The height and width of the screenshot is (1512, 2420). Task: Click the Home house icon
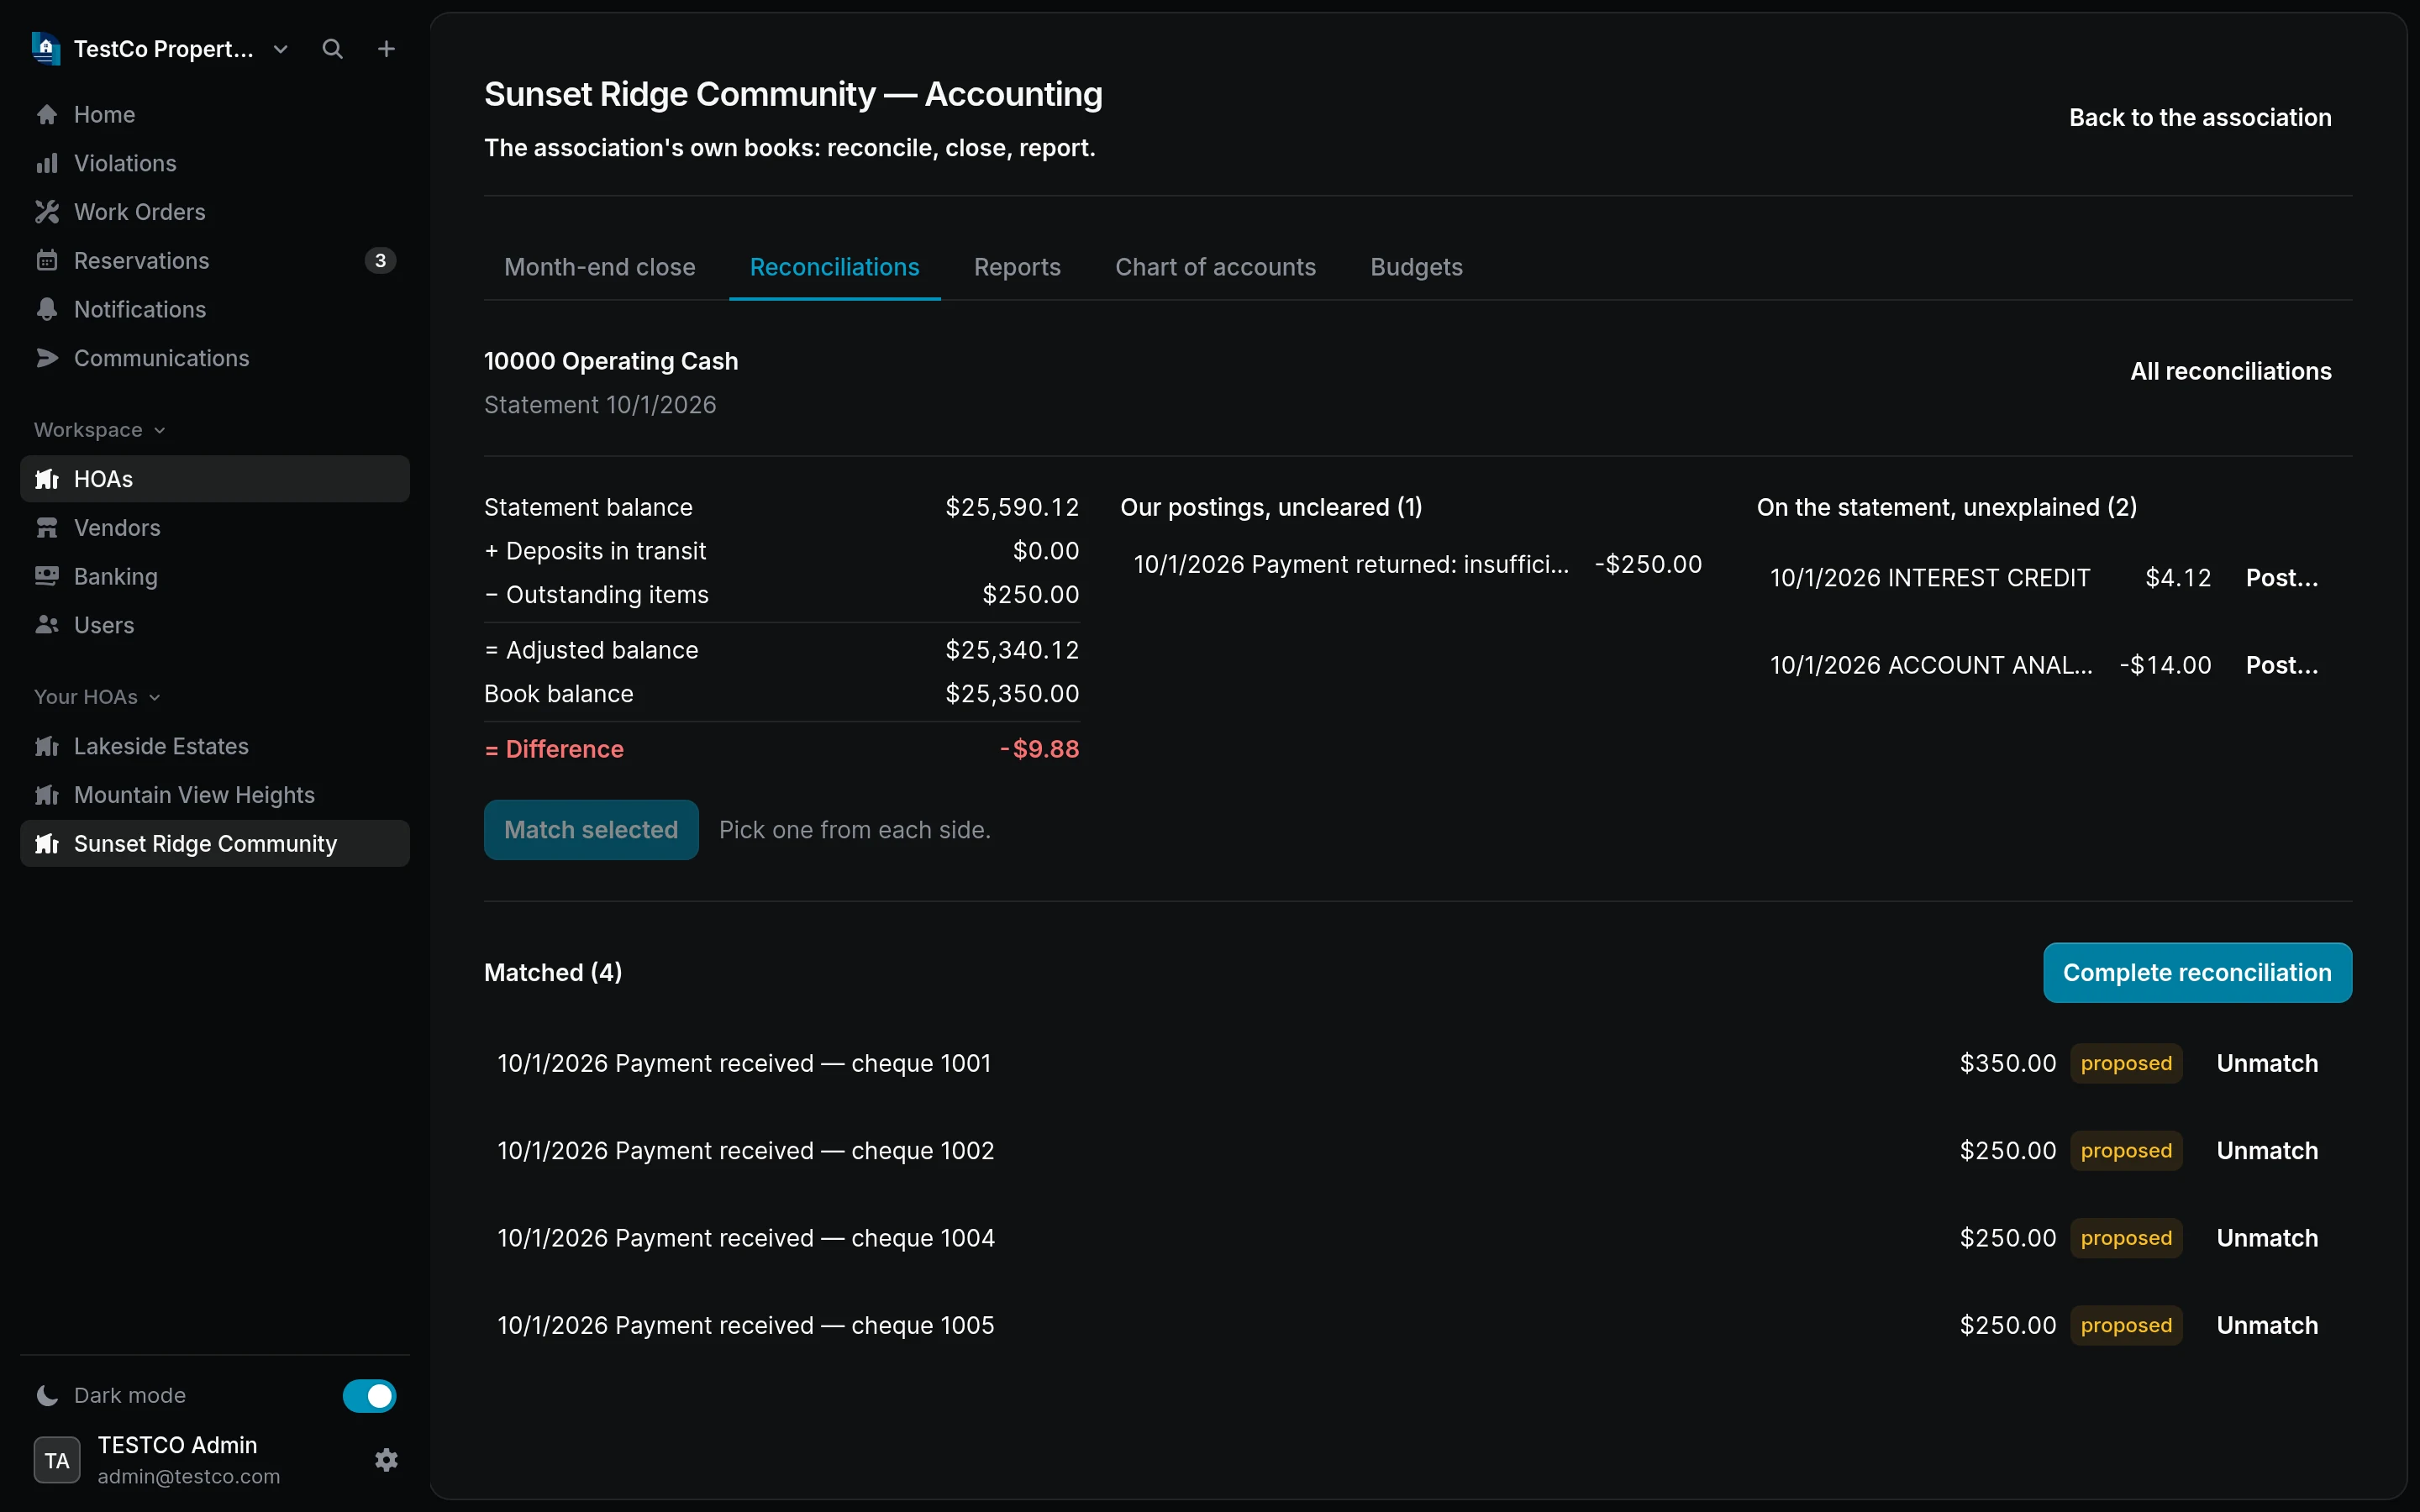coord(47,115)
